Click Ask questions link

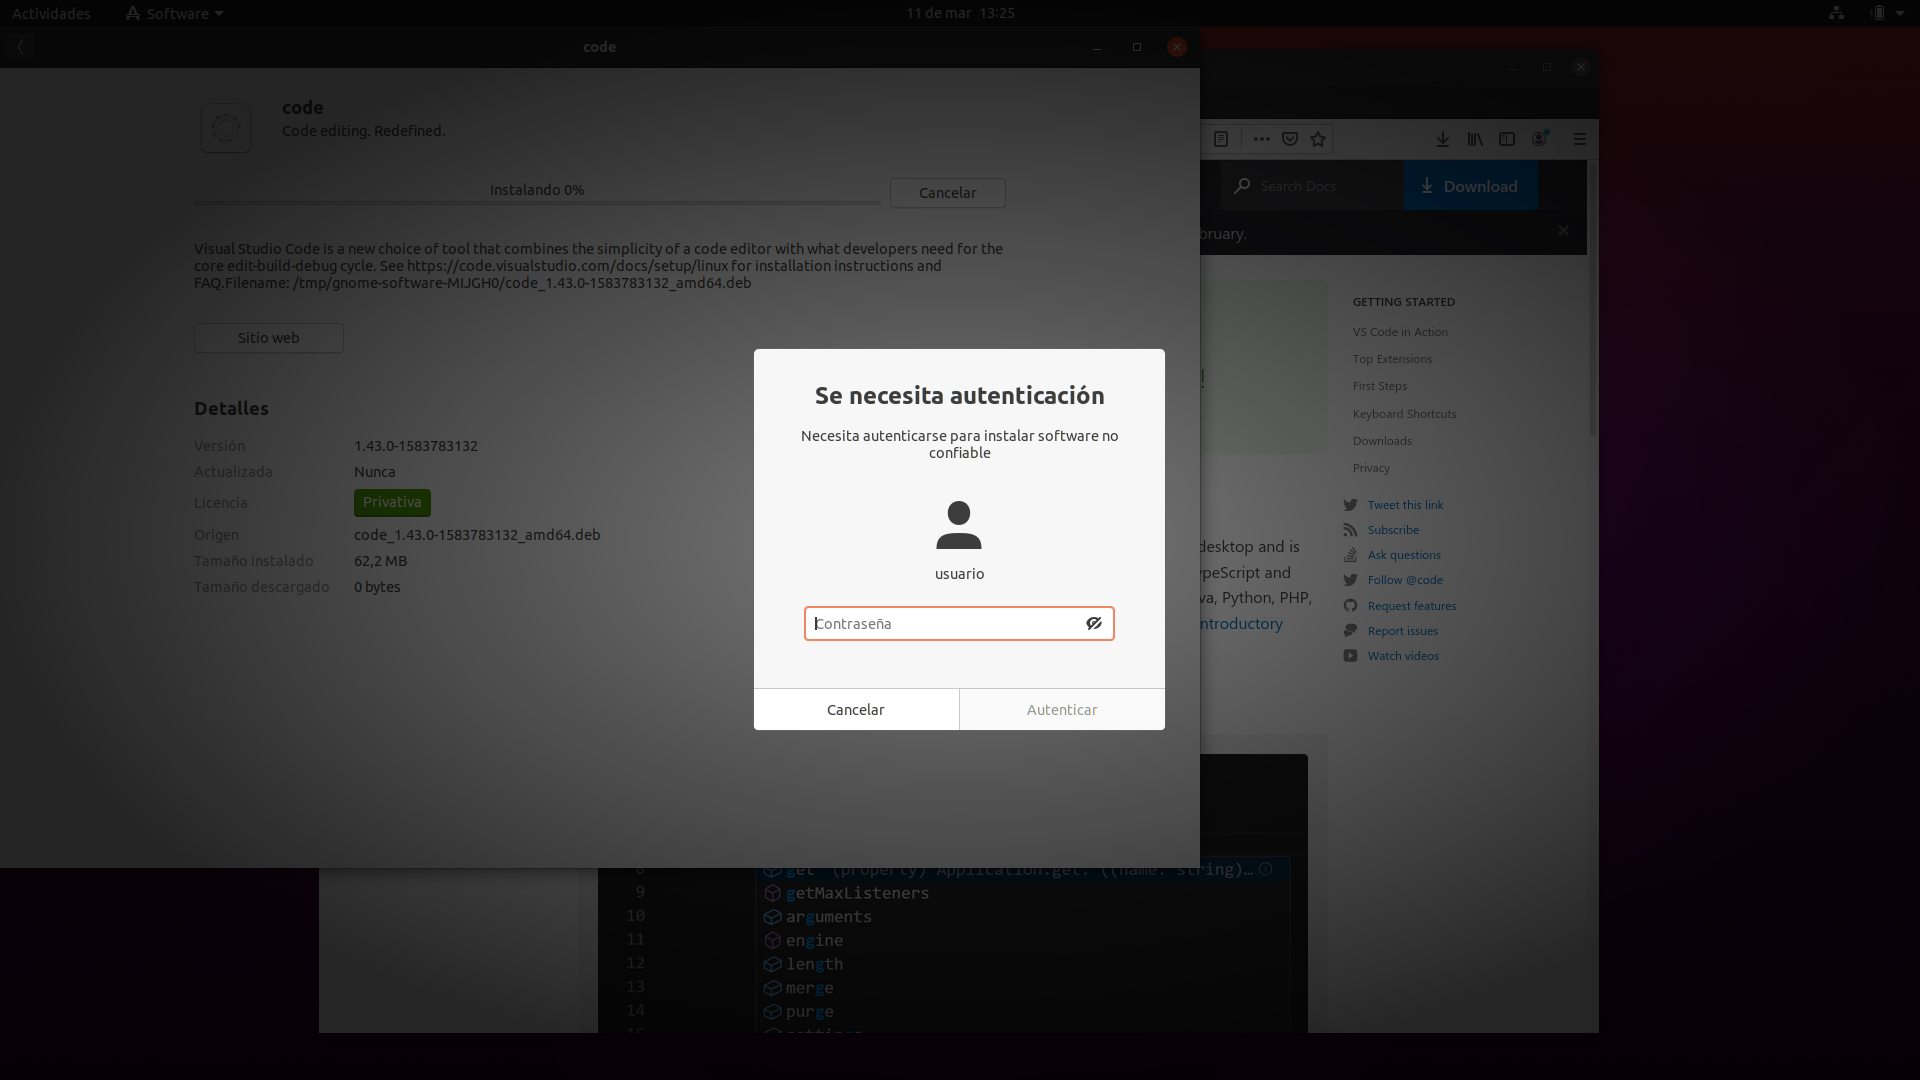[x=1404, y=555]
